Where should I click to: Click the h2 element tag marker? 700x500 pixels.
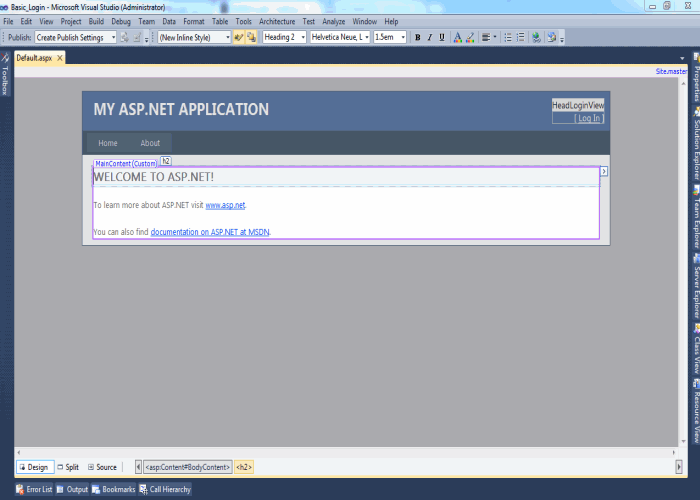166,161
